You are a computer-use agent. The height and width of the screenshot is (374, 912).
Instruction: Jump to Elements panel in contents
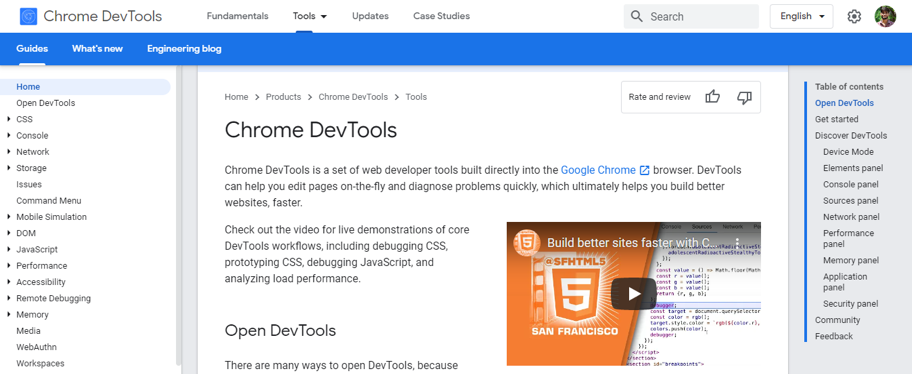853,168
